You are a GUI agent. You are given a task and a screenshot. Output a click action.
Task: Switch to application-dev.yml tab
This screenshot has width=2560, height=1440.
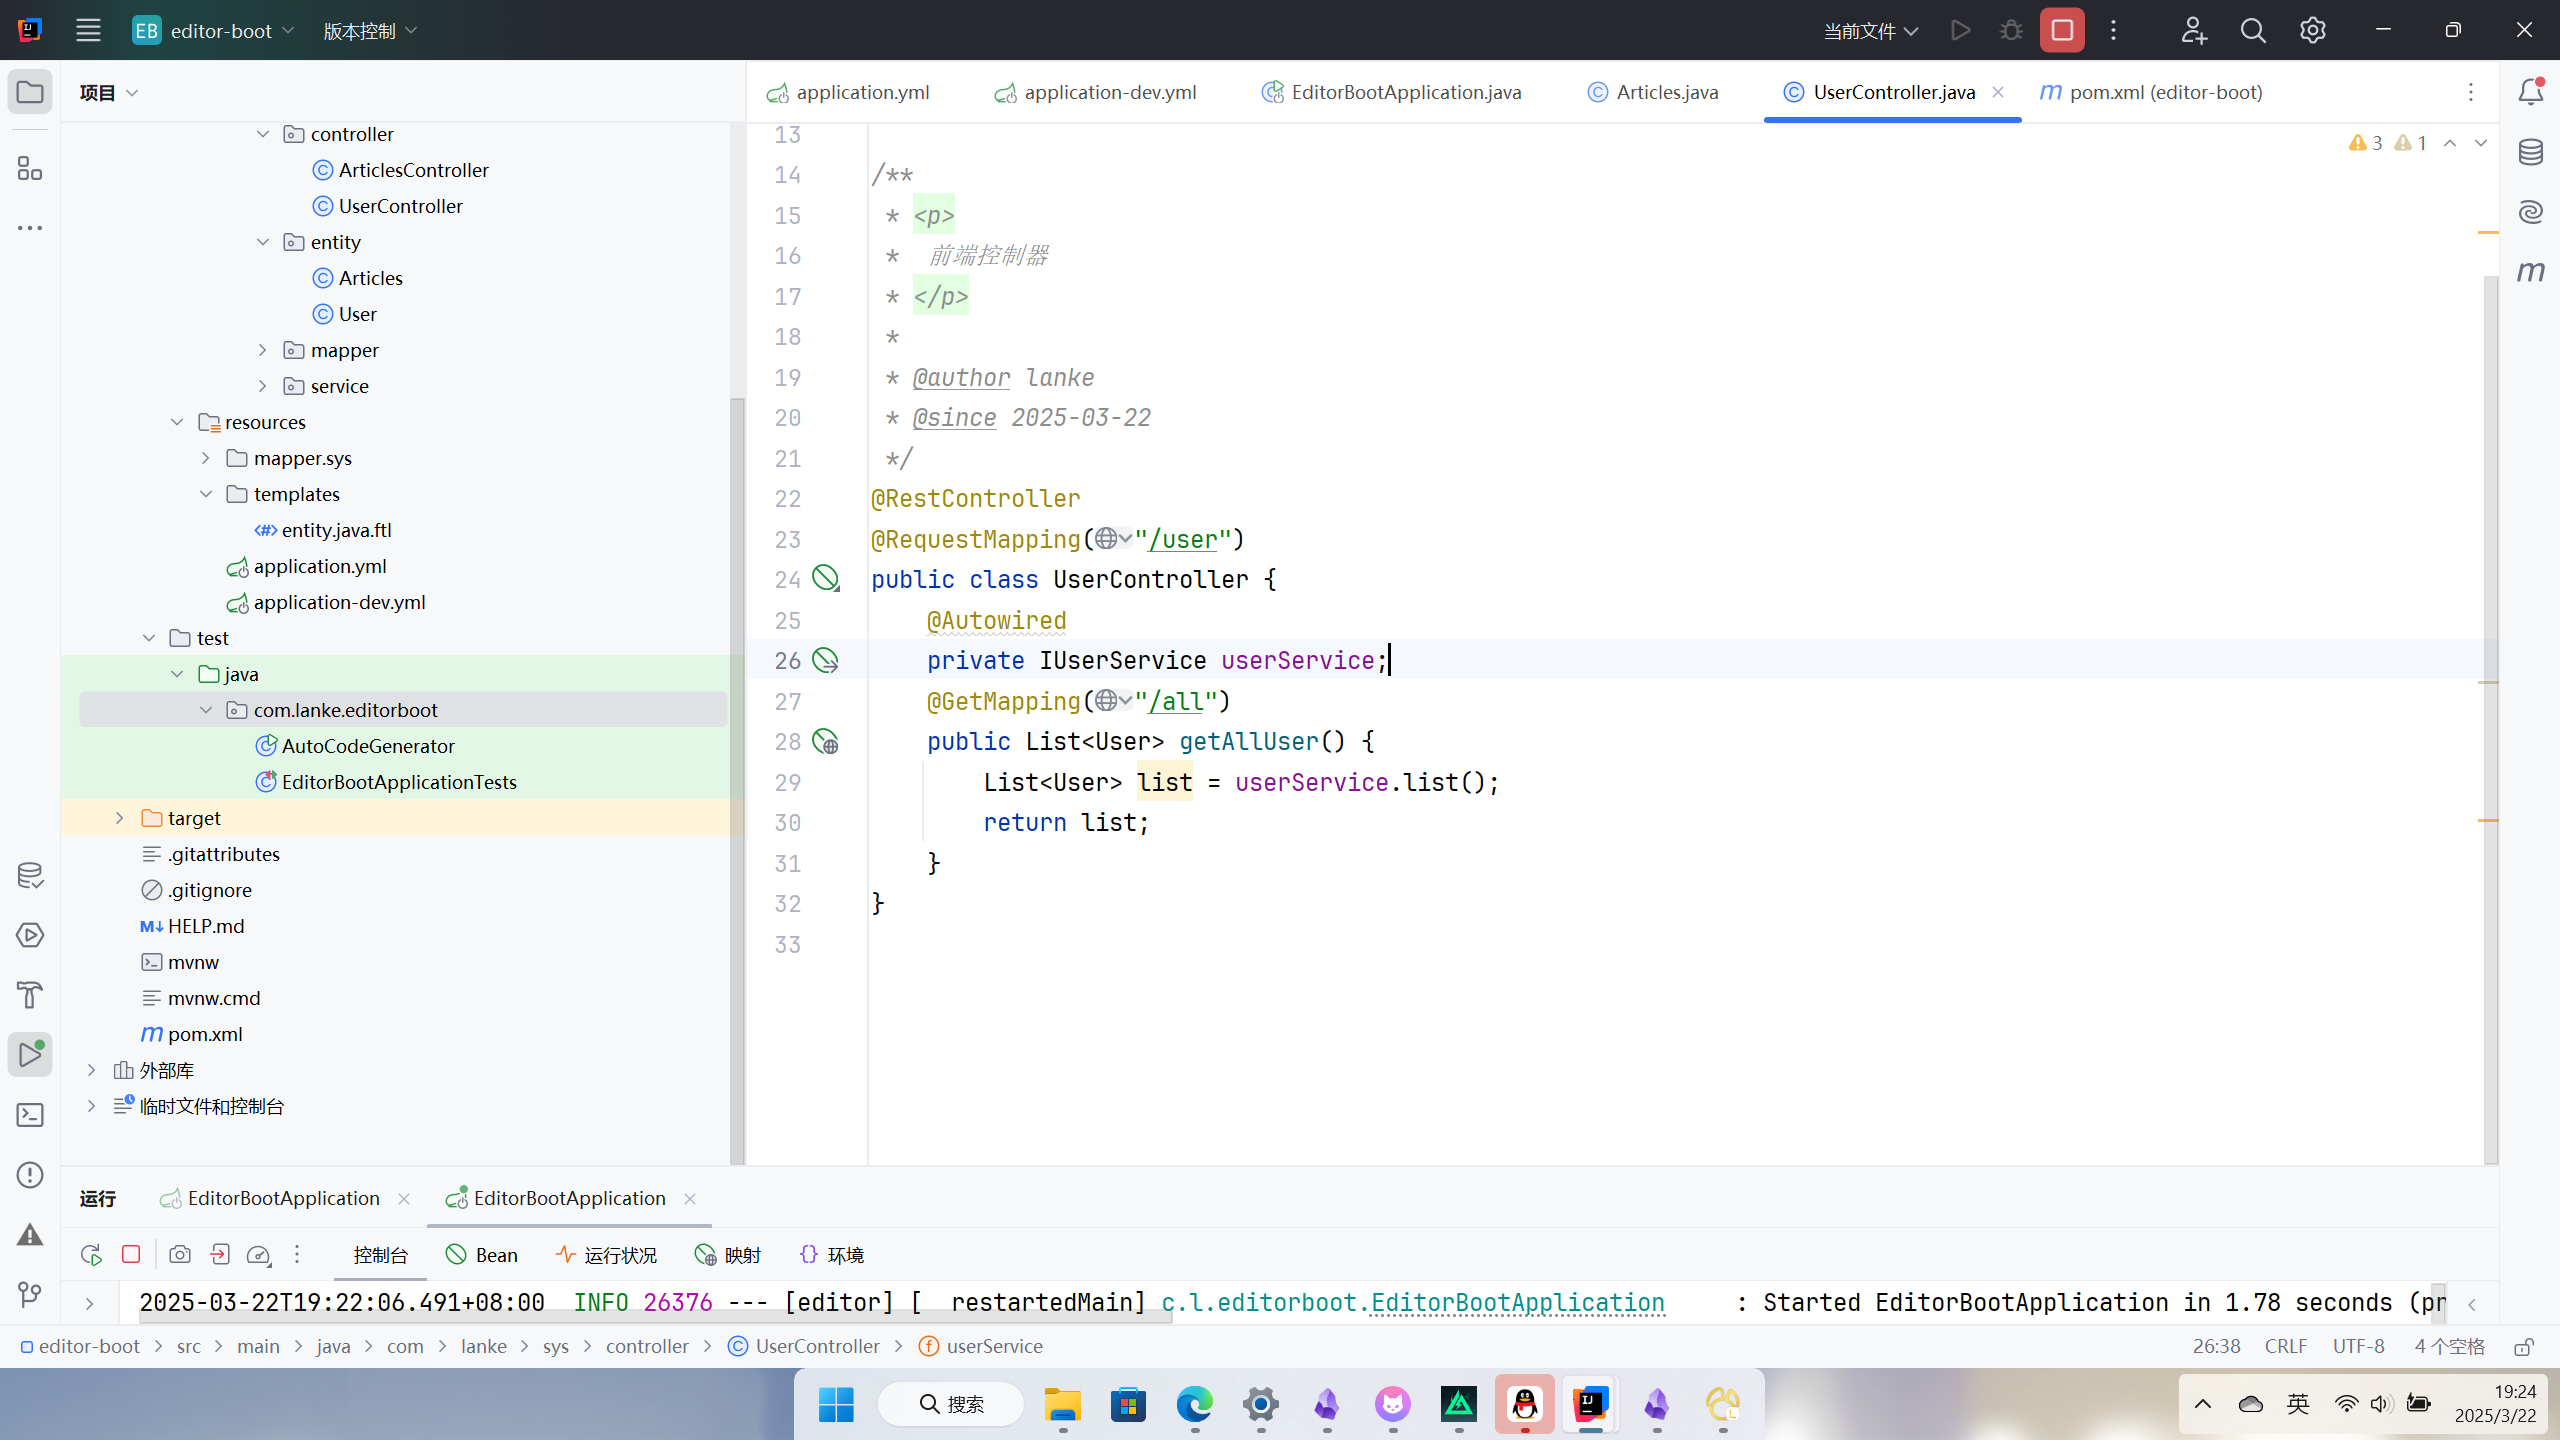(1096, 92)
